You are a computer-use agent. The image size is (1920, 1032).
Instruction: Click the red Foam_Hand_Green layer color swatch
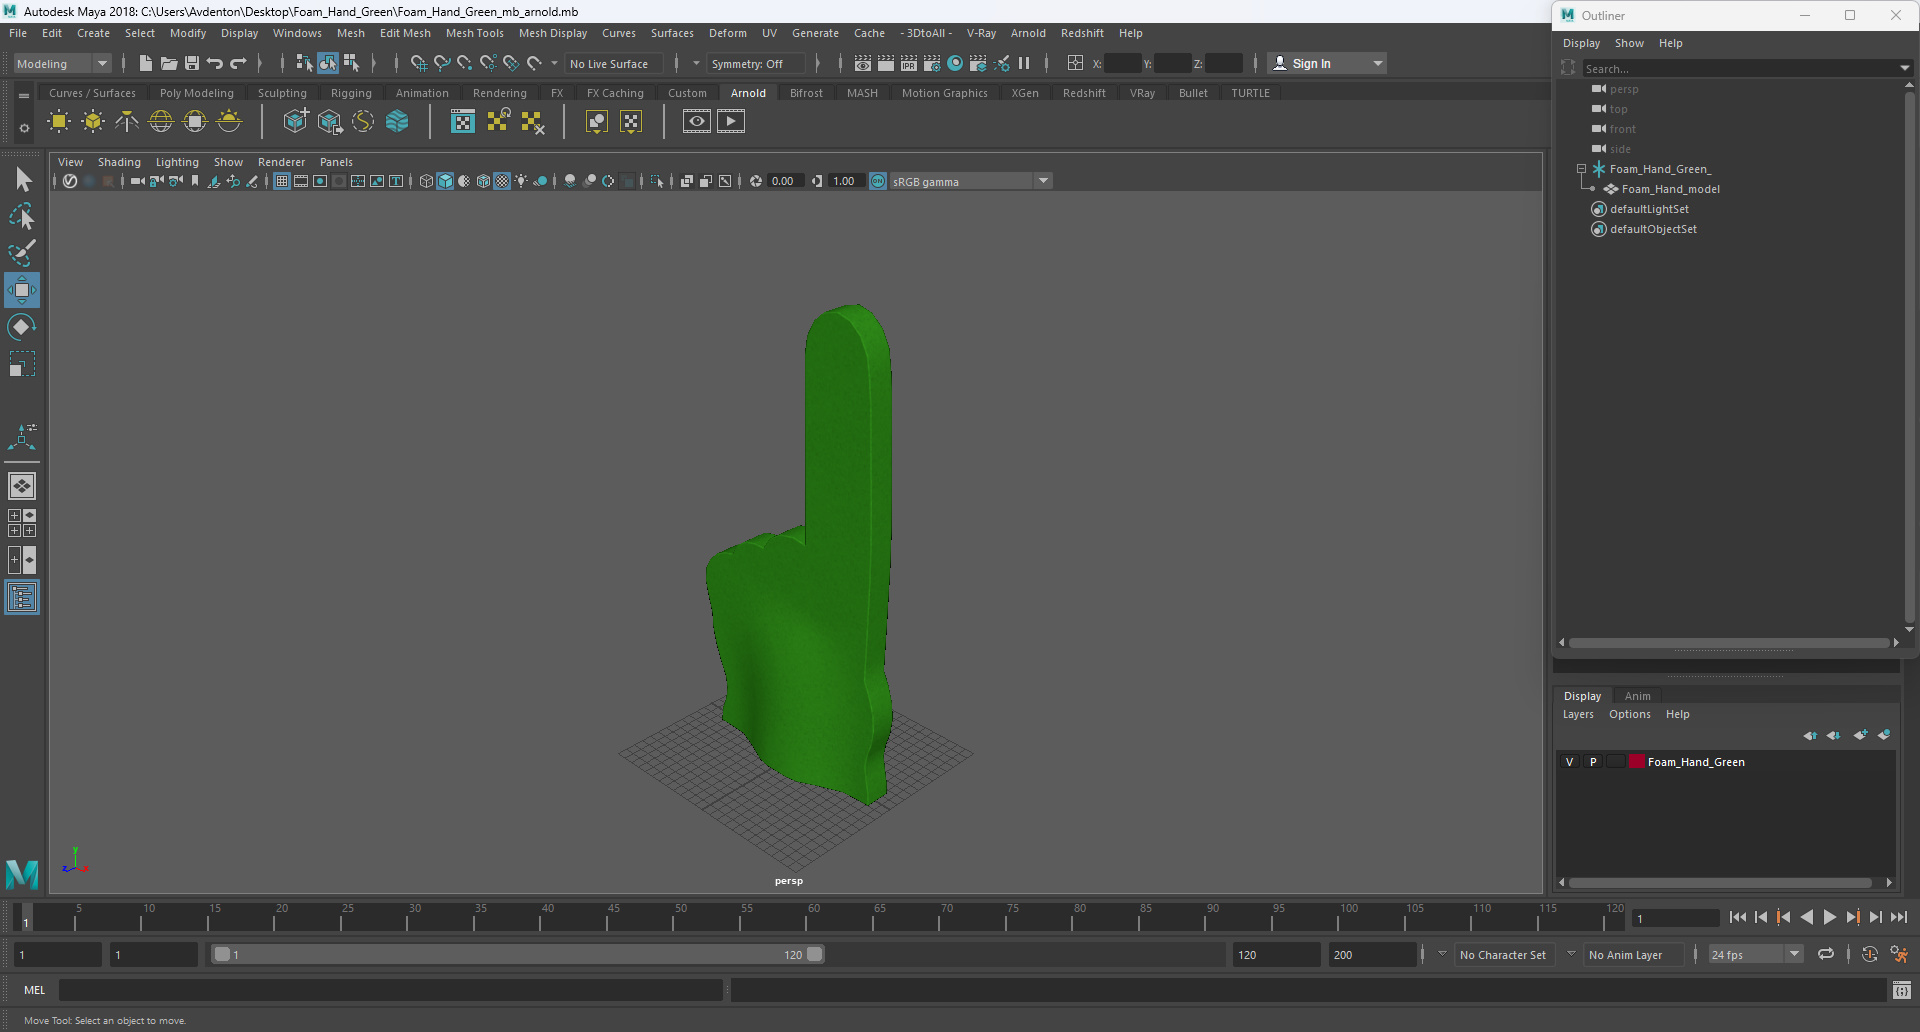[x=1637, y=762]
